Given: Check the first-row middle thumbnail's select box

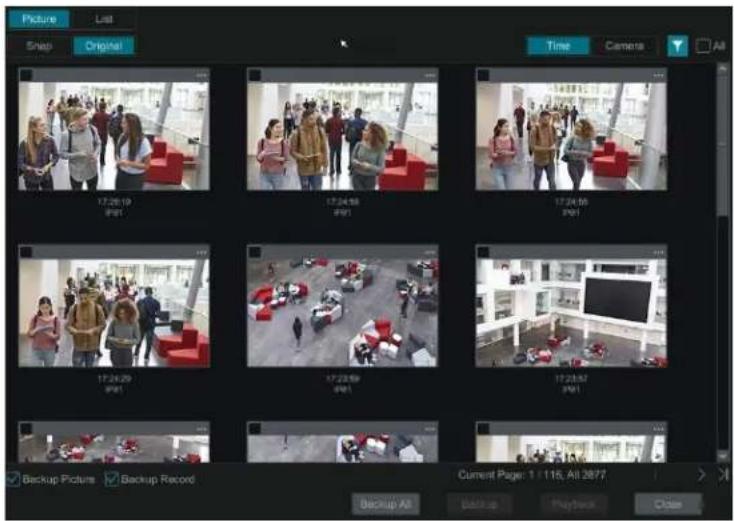Looking at the screenshot, I should [x=255, y=75].
